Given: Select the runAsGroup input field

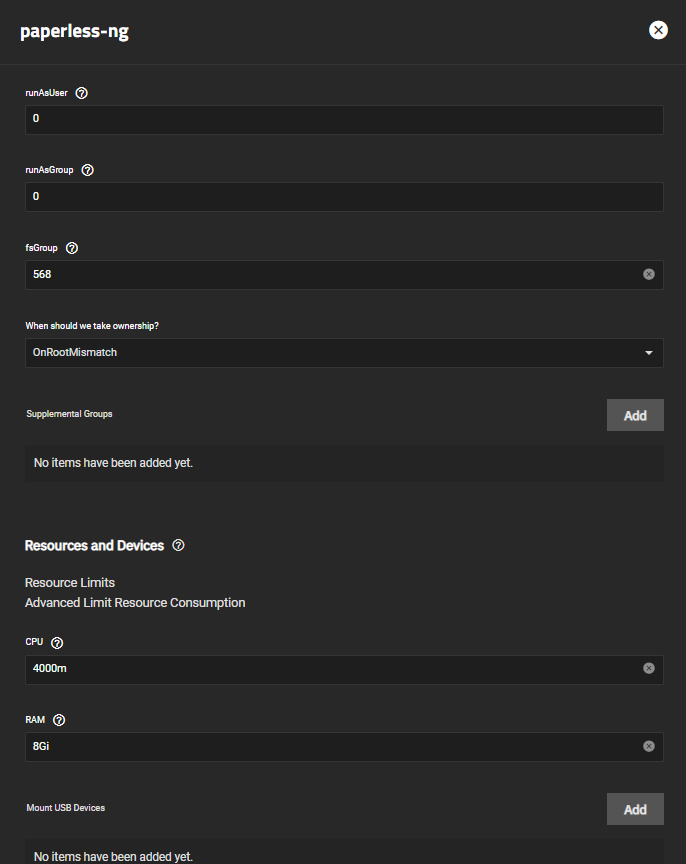Looking at the screenshot, I should pyautogui.click(x=344, y=197).
